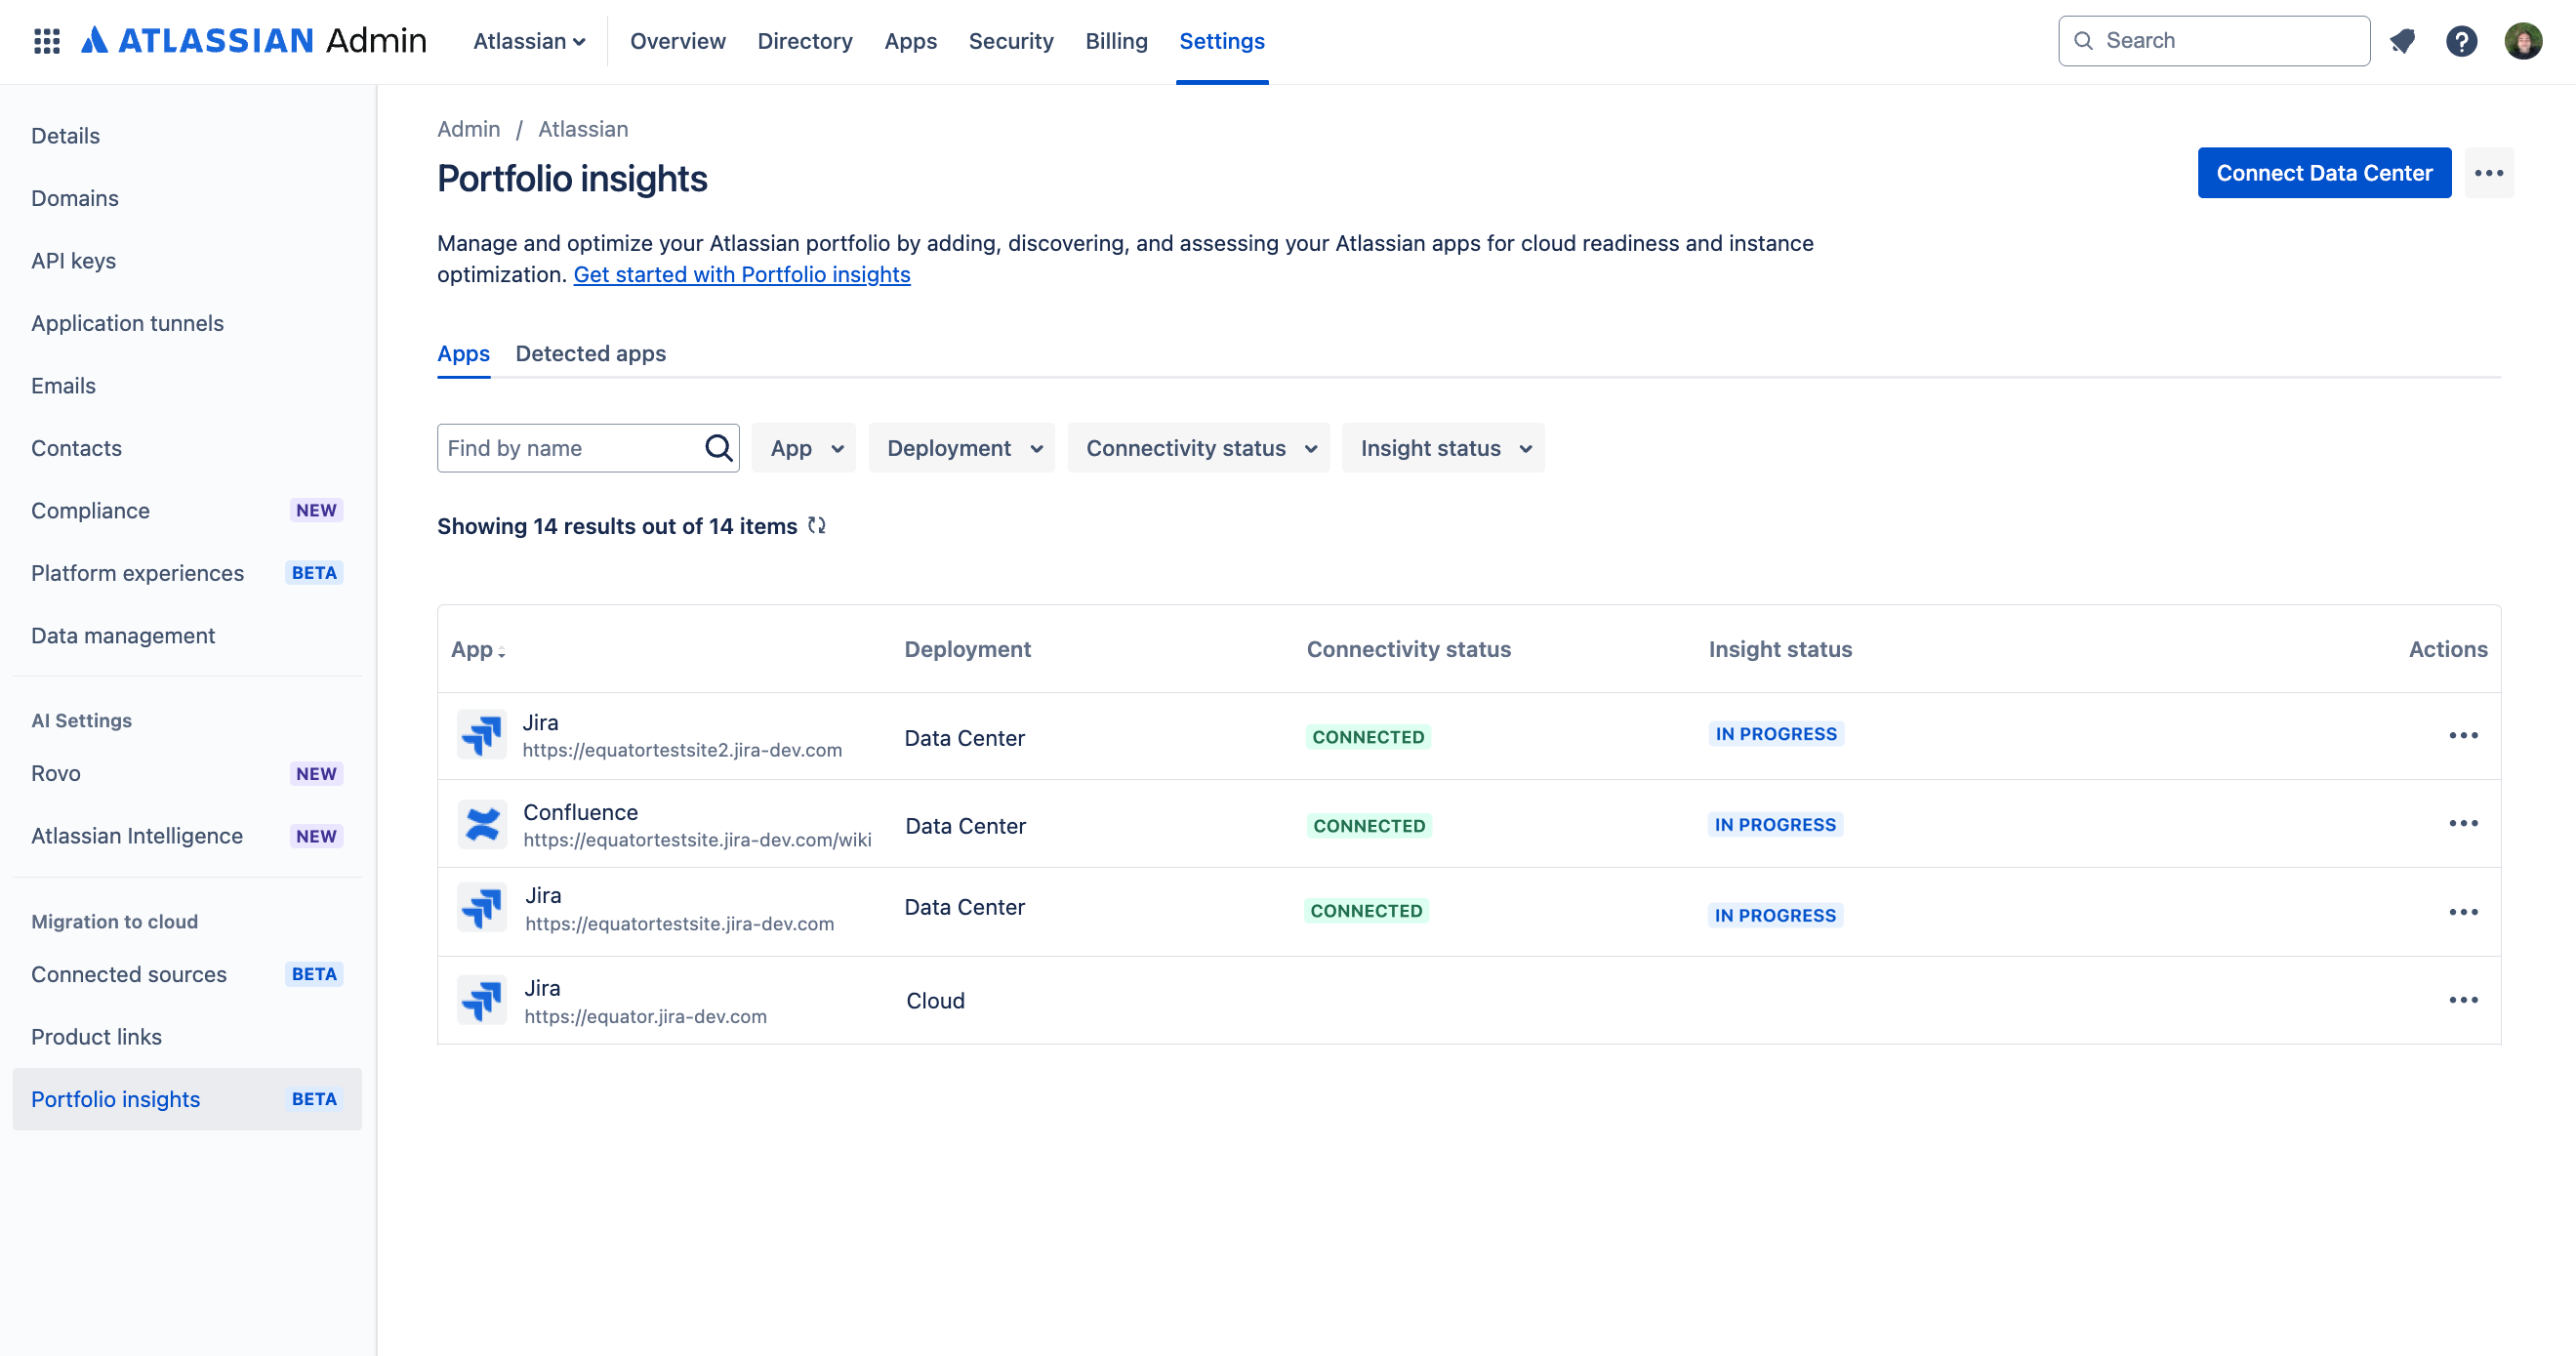
Task: Open the Atlassian organization switcher
Action: [529, 41]
